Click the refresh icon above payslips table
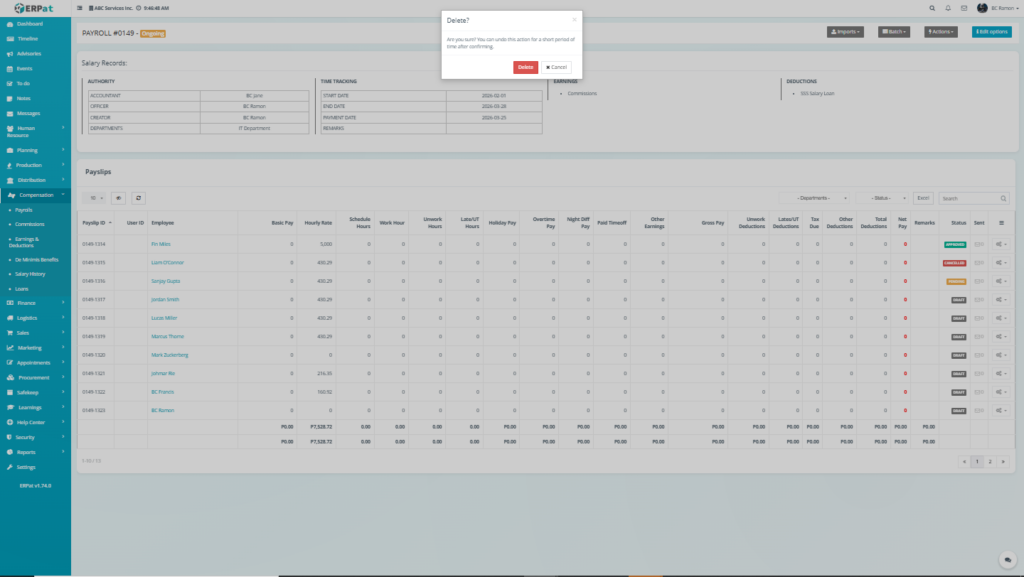This screenshot has height=577, width=1024. [x=138, y=199]
